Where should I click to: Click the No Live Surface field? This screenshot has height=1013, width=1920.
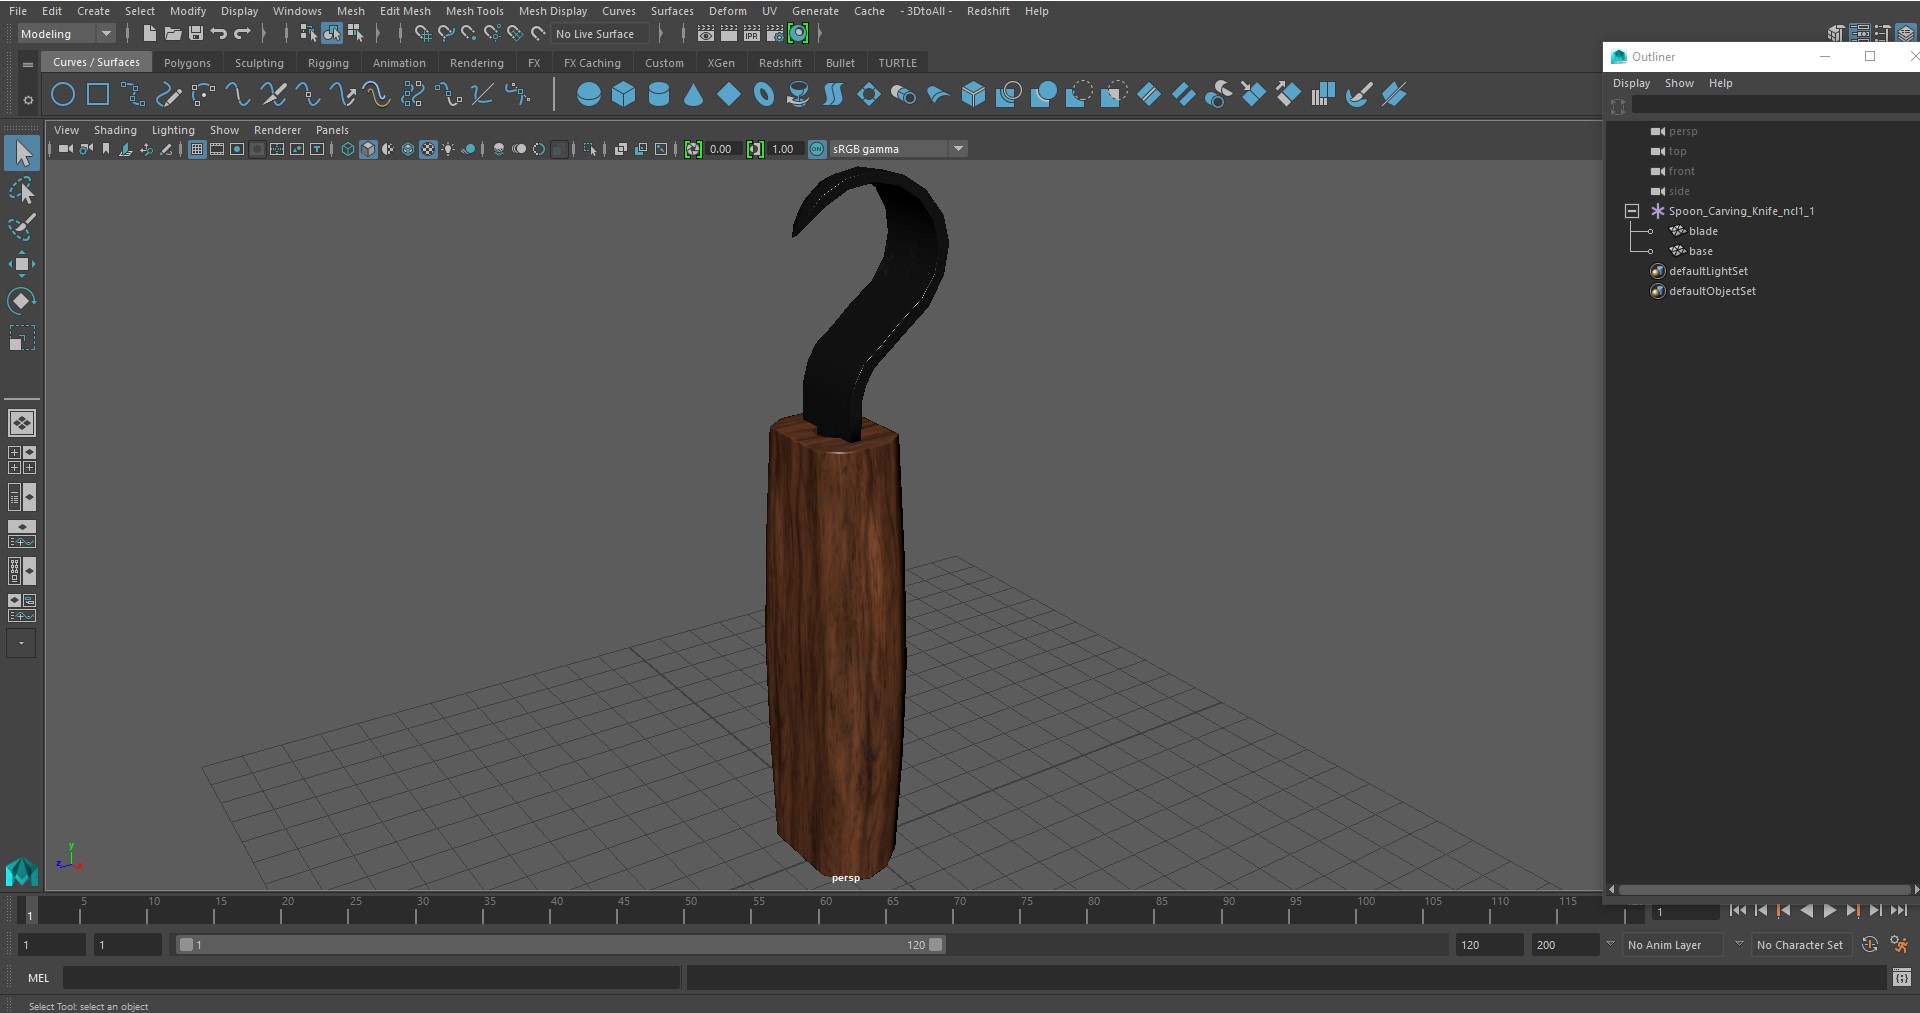click(601, 33)
